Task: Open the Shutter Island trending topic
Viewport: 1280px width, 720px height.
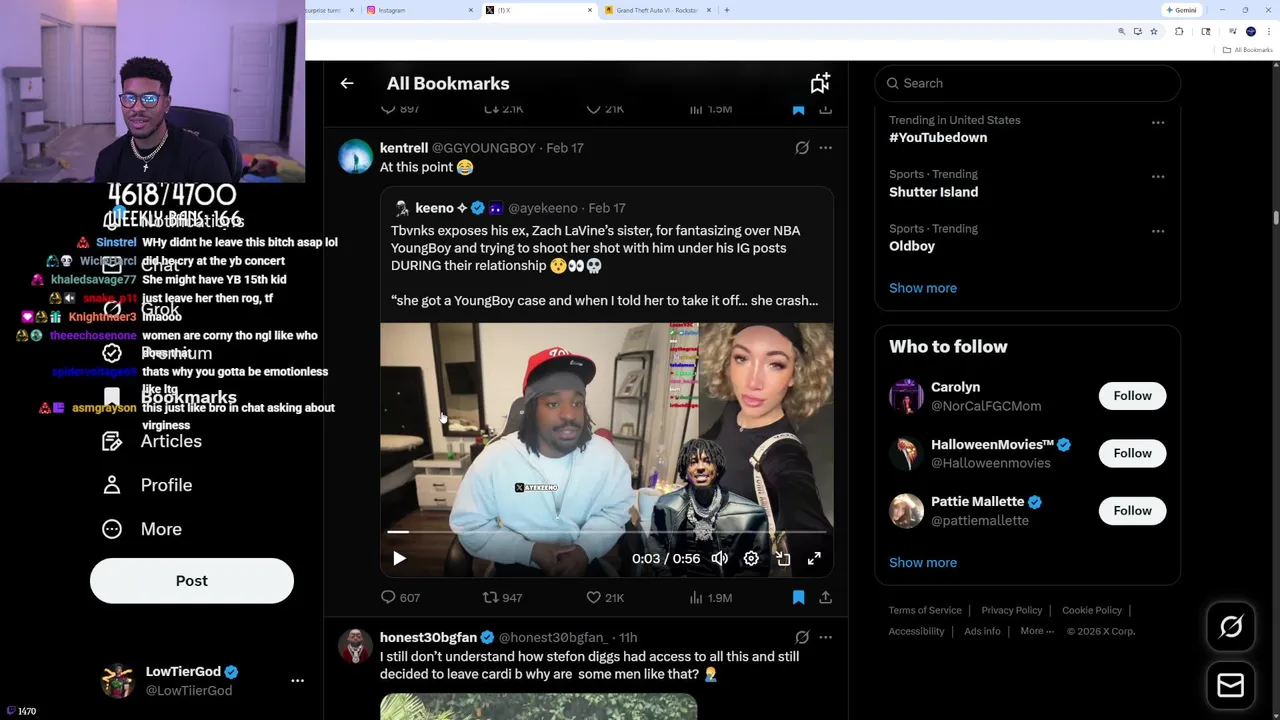Action: pos(933,192)
